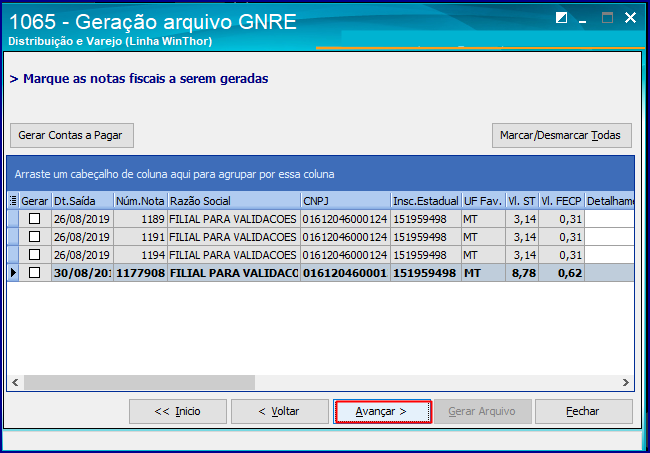650x453 pixels.
Task: Sort by UF Fav. column header
Action: click(483, 201)
